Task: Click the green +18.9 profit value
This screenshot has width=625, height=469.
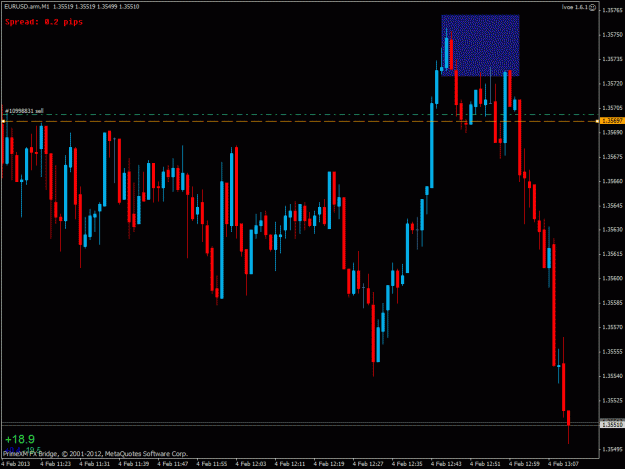Action: coord(20,440)
